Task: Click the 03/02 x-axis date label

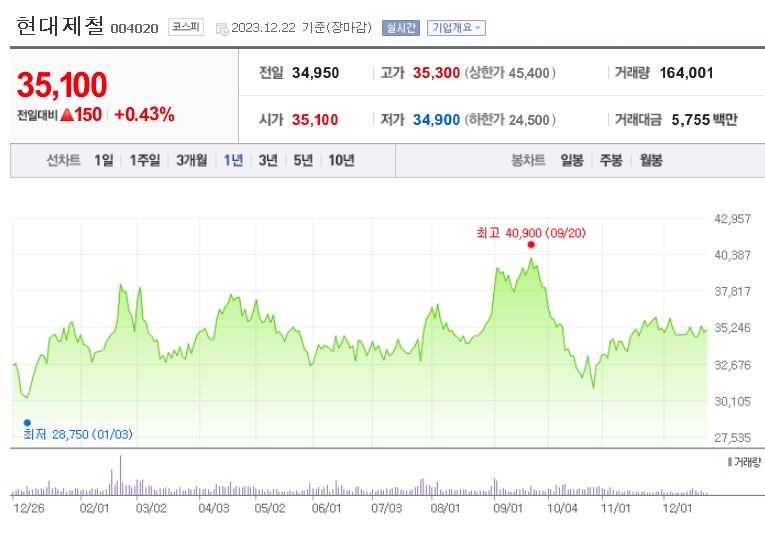Action: point(151,508)
